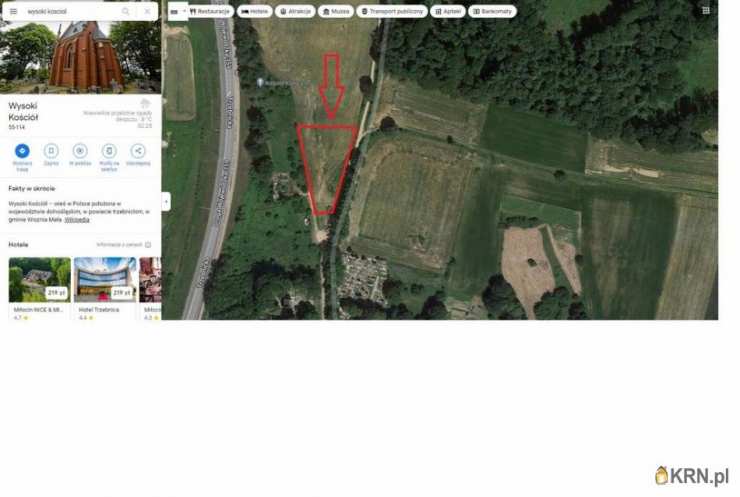
Task: Open the travel mode dropdown beside the search box
Action: pyautogui.click(x=178, y=11)
